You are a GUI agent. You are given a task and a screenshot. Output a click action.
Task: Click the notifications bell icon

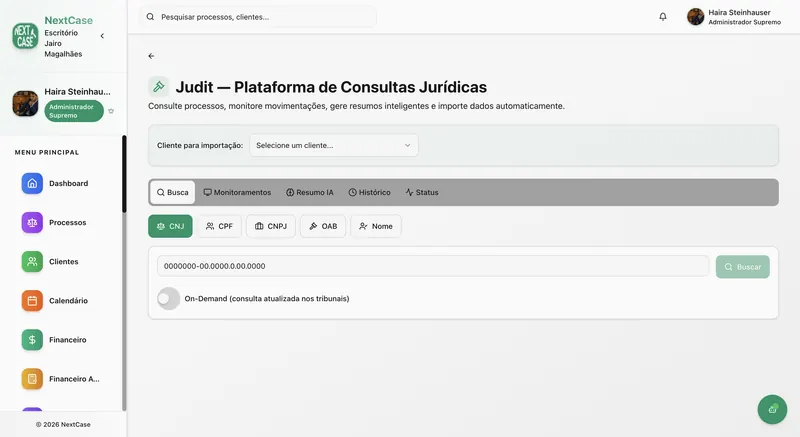coord(663,17)
